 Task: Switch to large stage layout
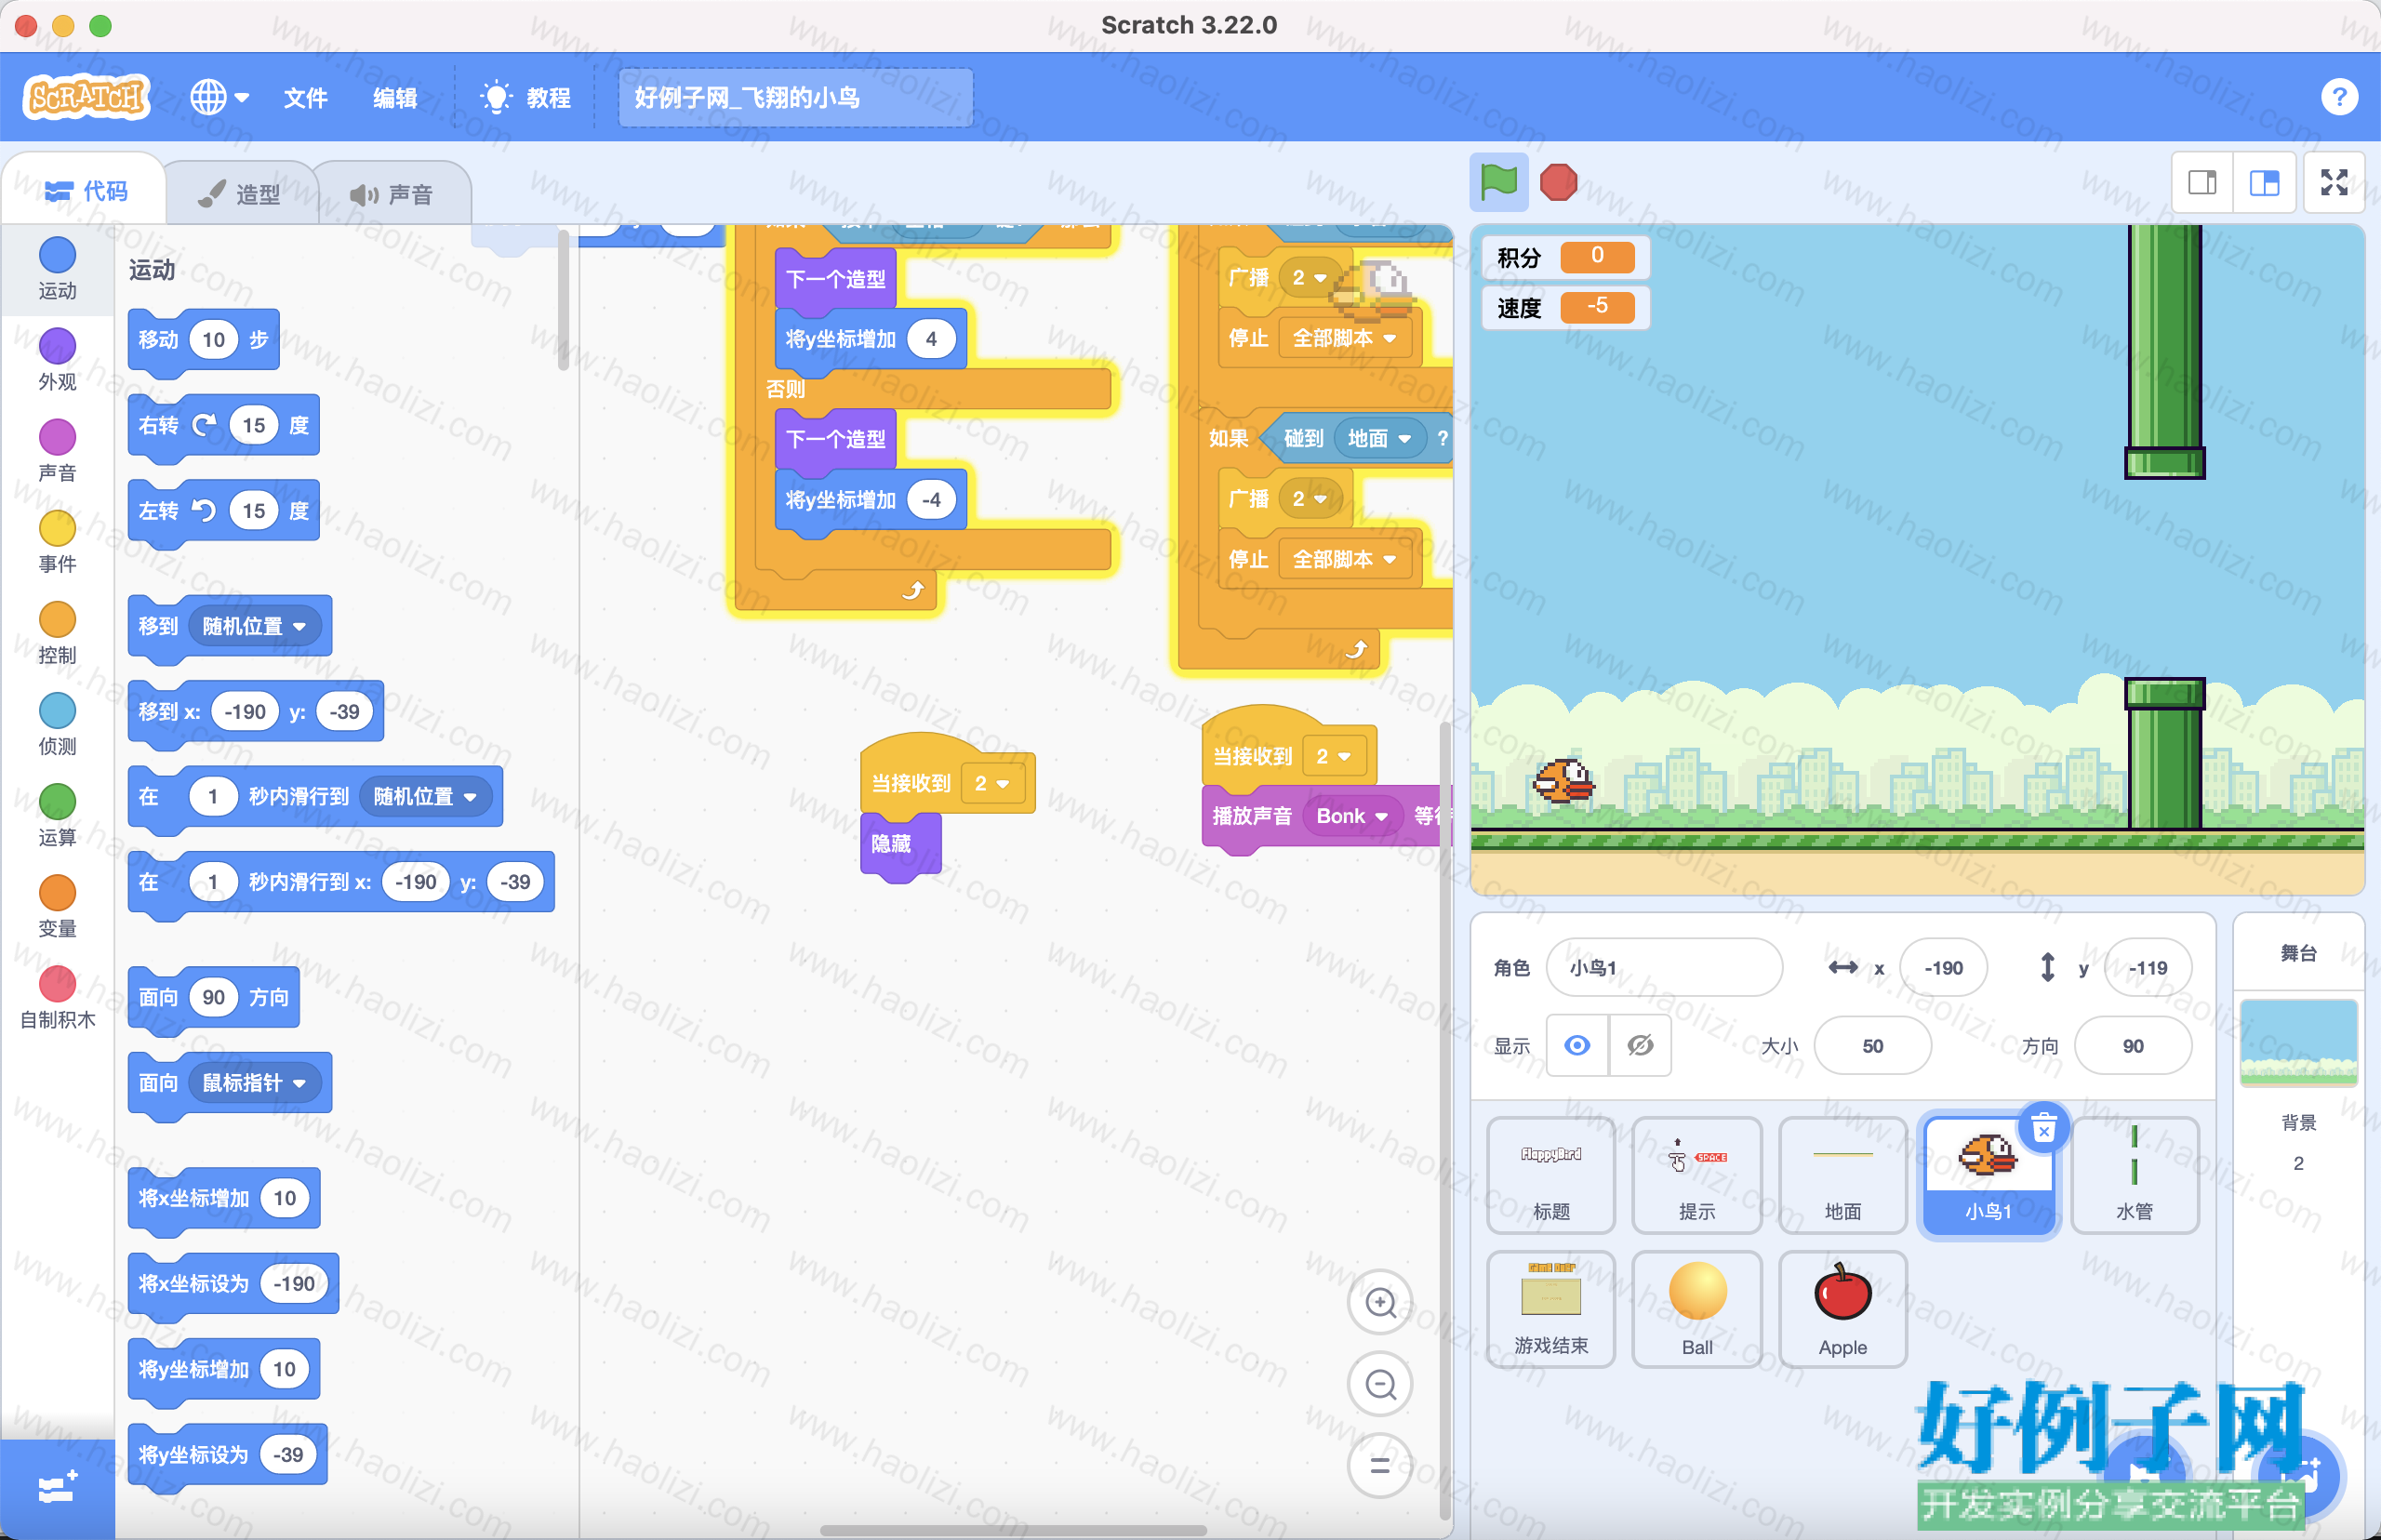2264,182
